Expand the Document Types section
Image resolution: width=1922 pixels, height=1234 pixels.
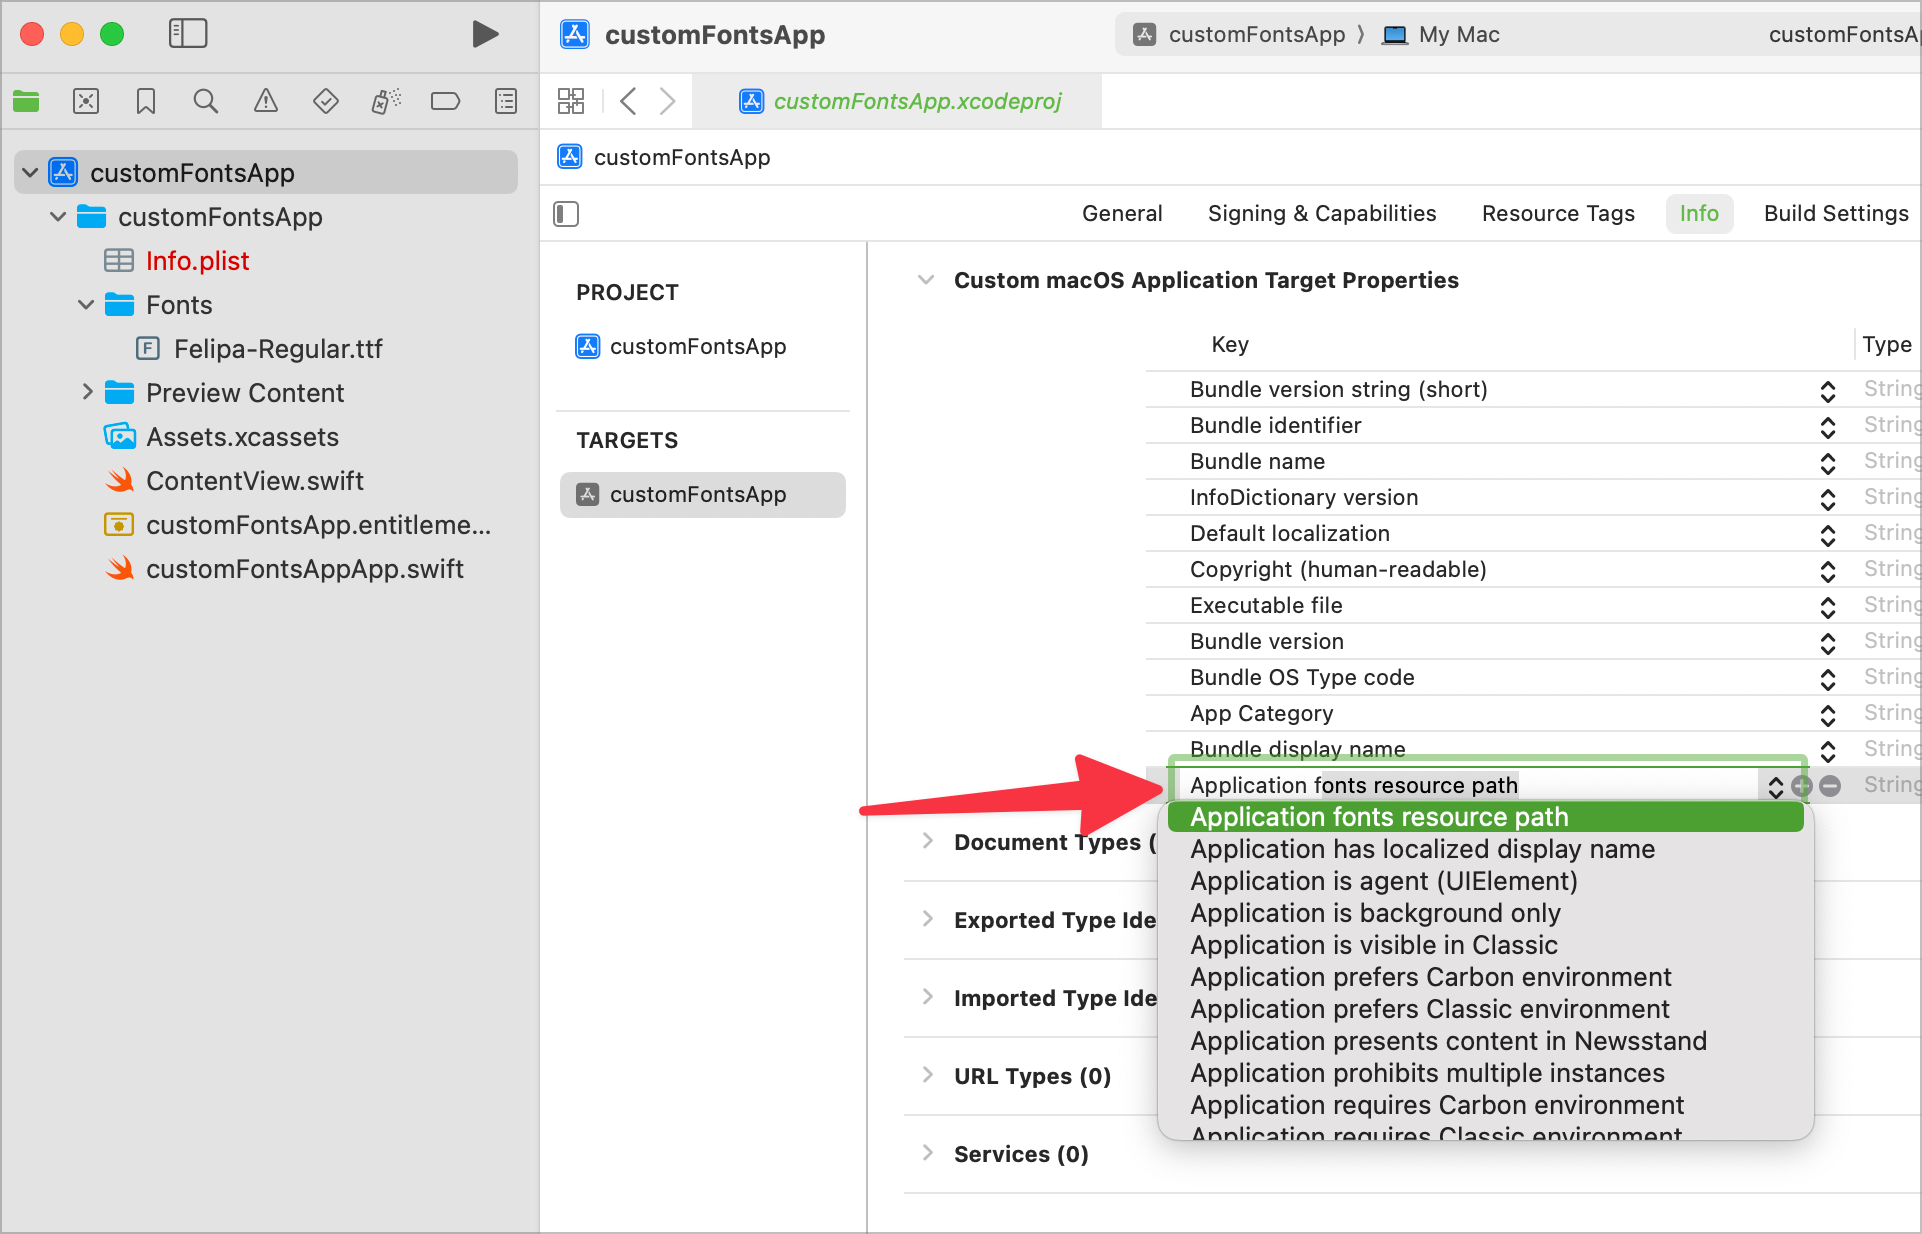(x=928, y=841)
